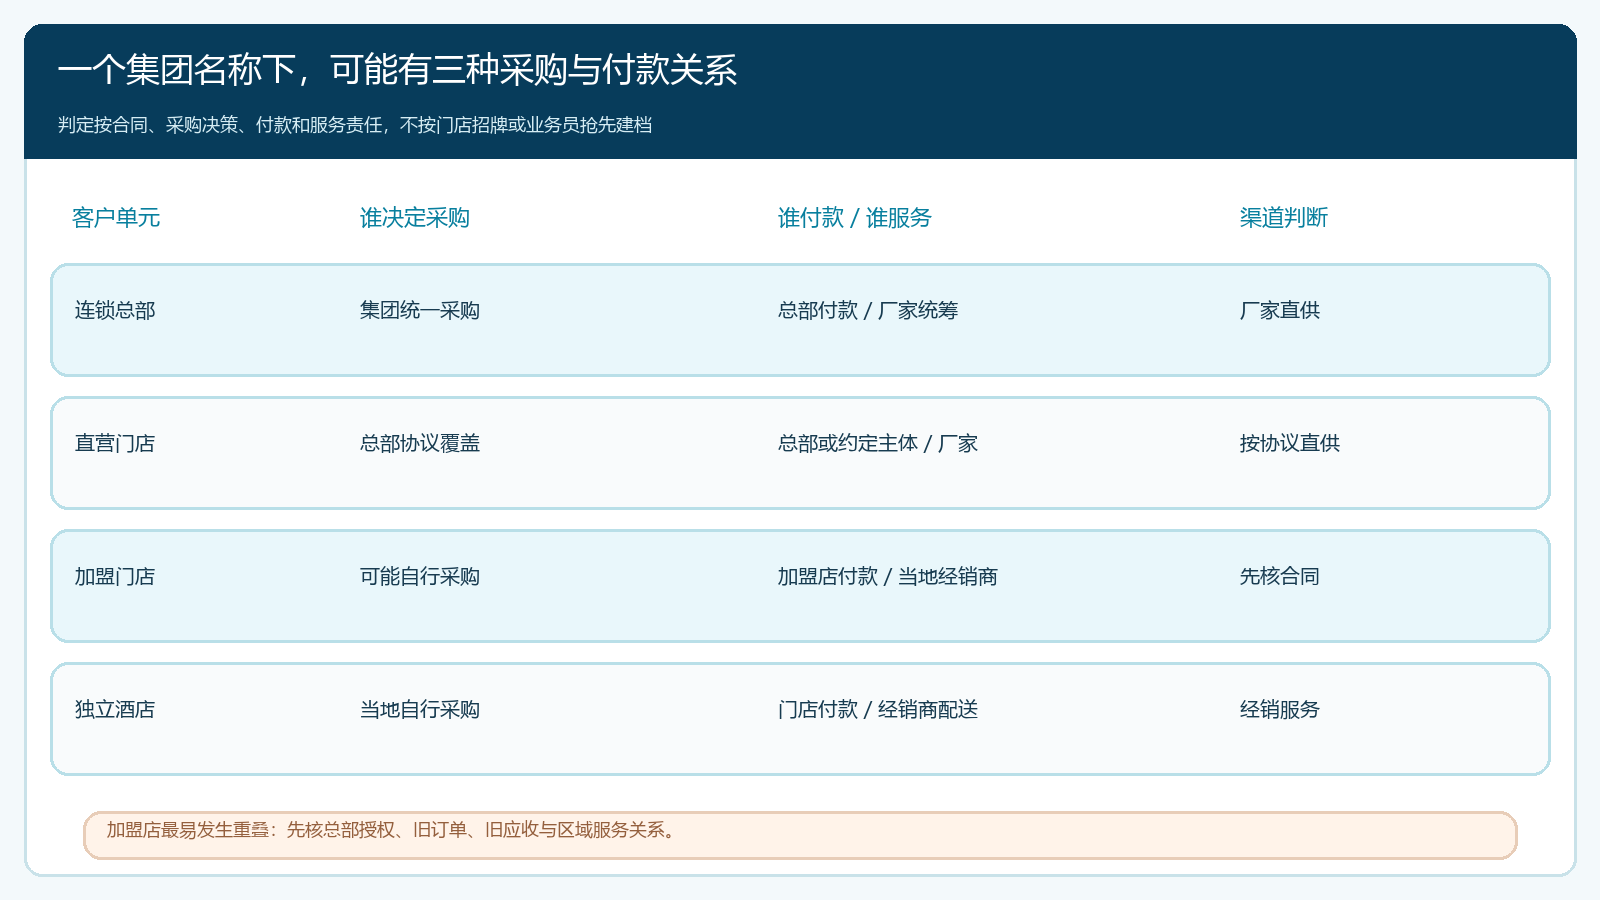Select the 独立酒店 row label

115,710
